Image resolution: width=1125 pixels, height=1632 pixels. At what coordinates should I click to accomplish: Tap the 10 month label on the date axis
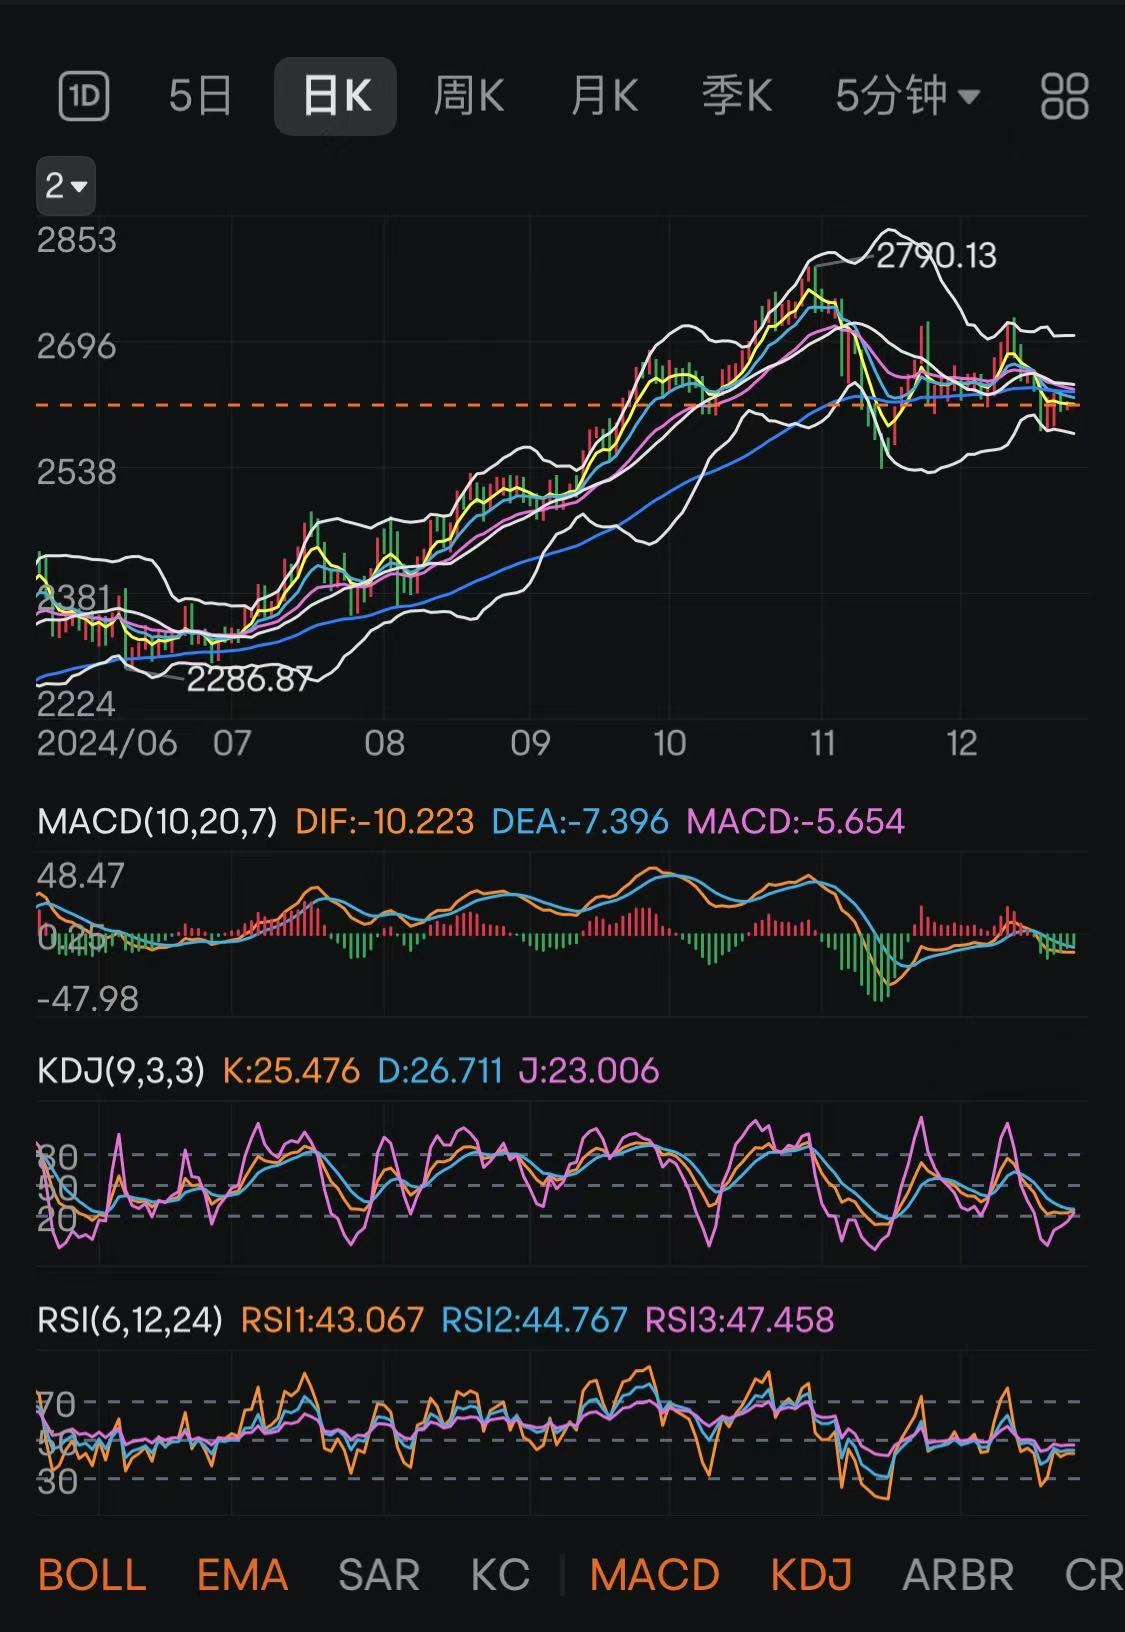(x=669, y=743)
